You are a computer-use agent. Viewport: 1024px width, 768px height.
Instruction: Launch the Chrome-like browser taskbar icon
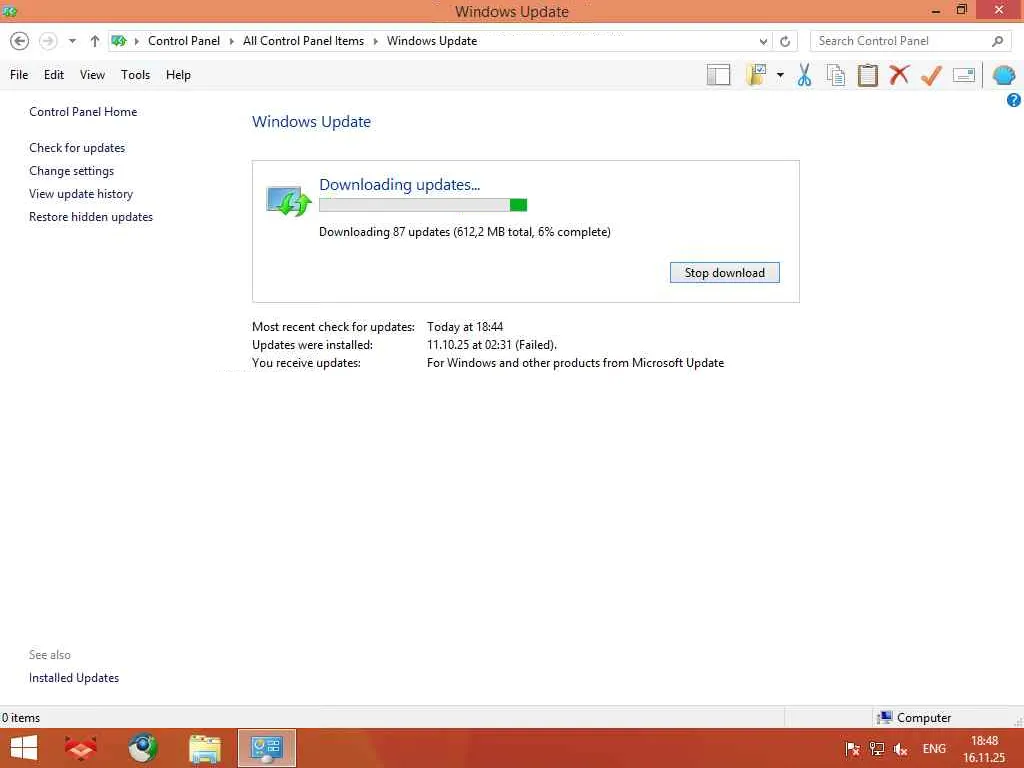[143, 748]
